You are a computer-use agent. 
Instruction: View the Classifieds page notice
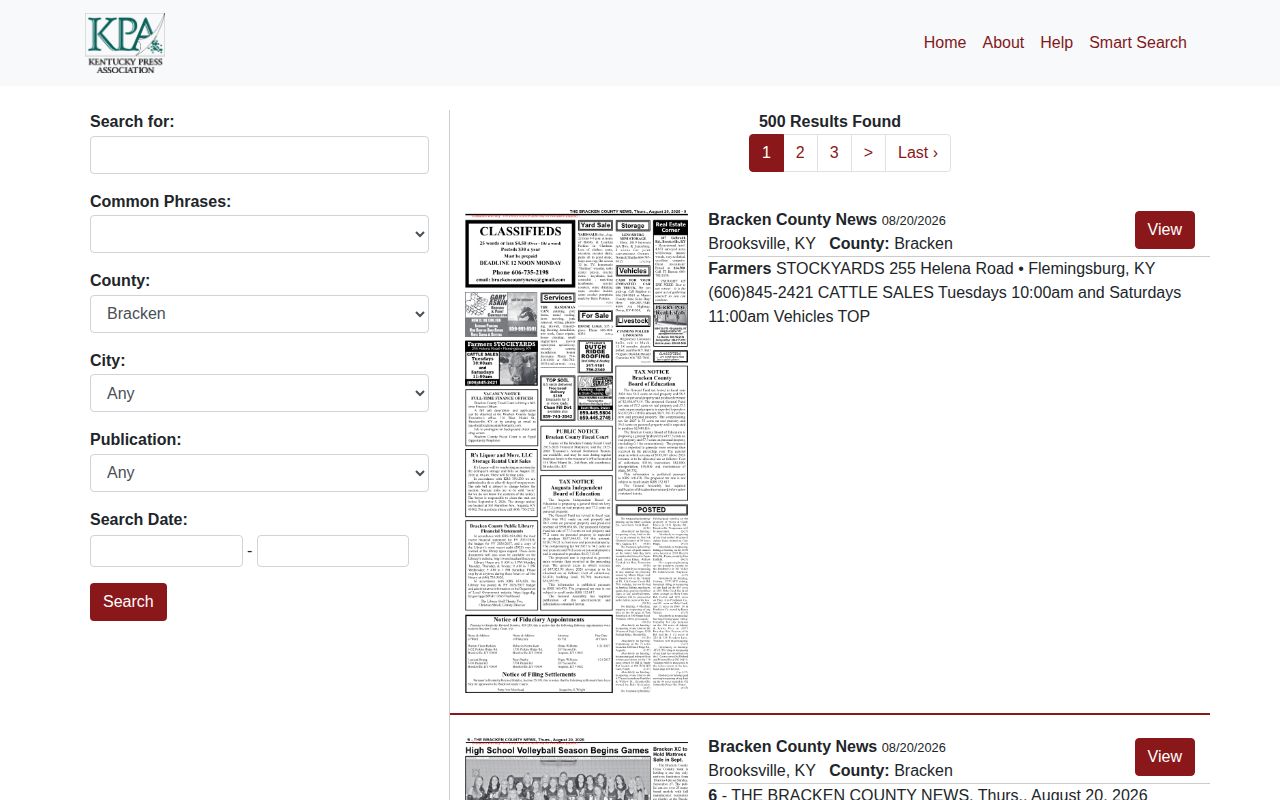click(1165, 230)
